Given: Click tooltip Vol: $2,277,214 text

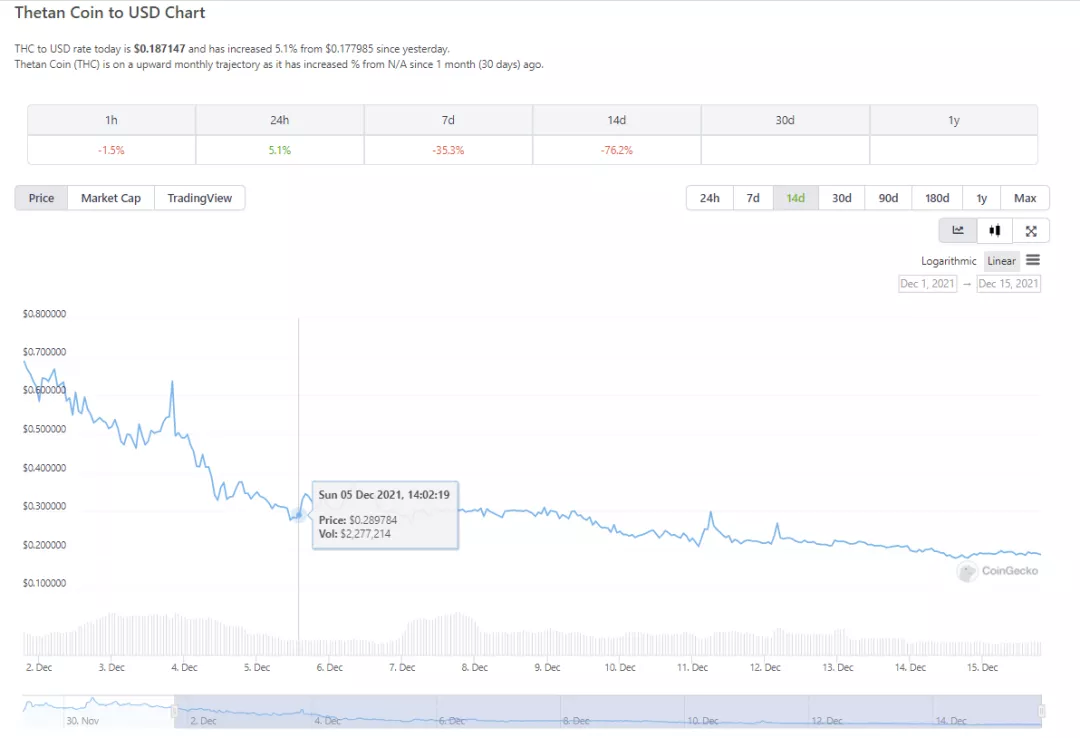Looking at the screenshot, I should [x=354, y=534].
